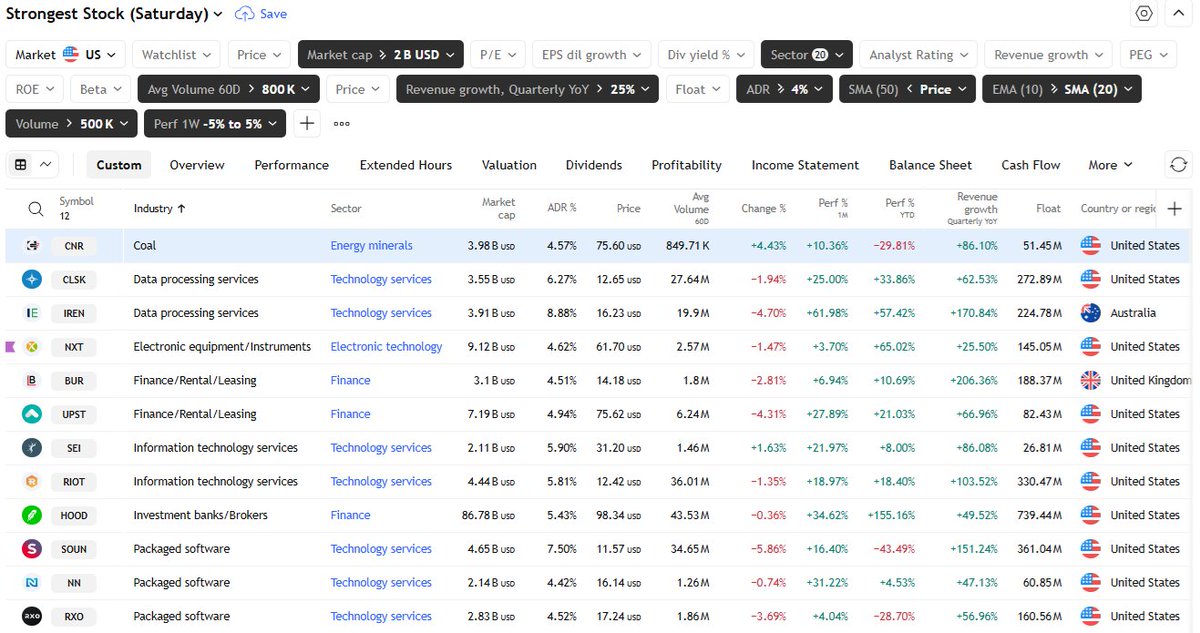Open the Finance sector link in HOOD row

tap(350, 515)
